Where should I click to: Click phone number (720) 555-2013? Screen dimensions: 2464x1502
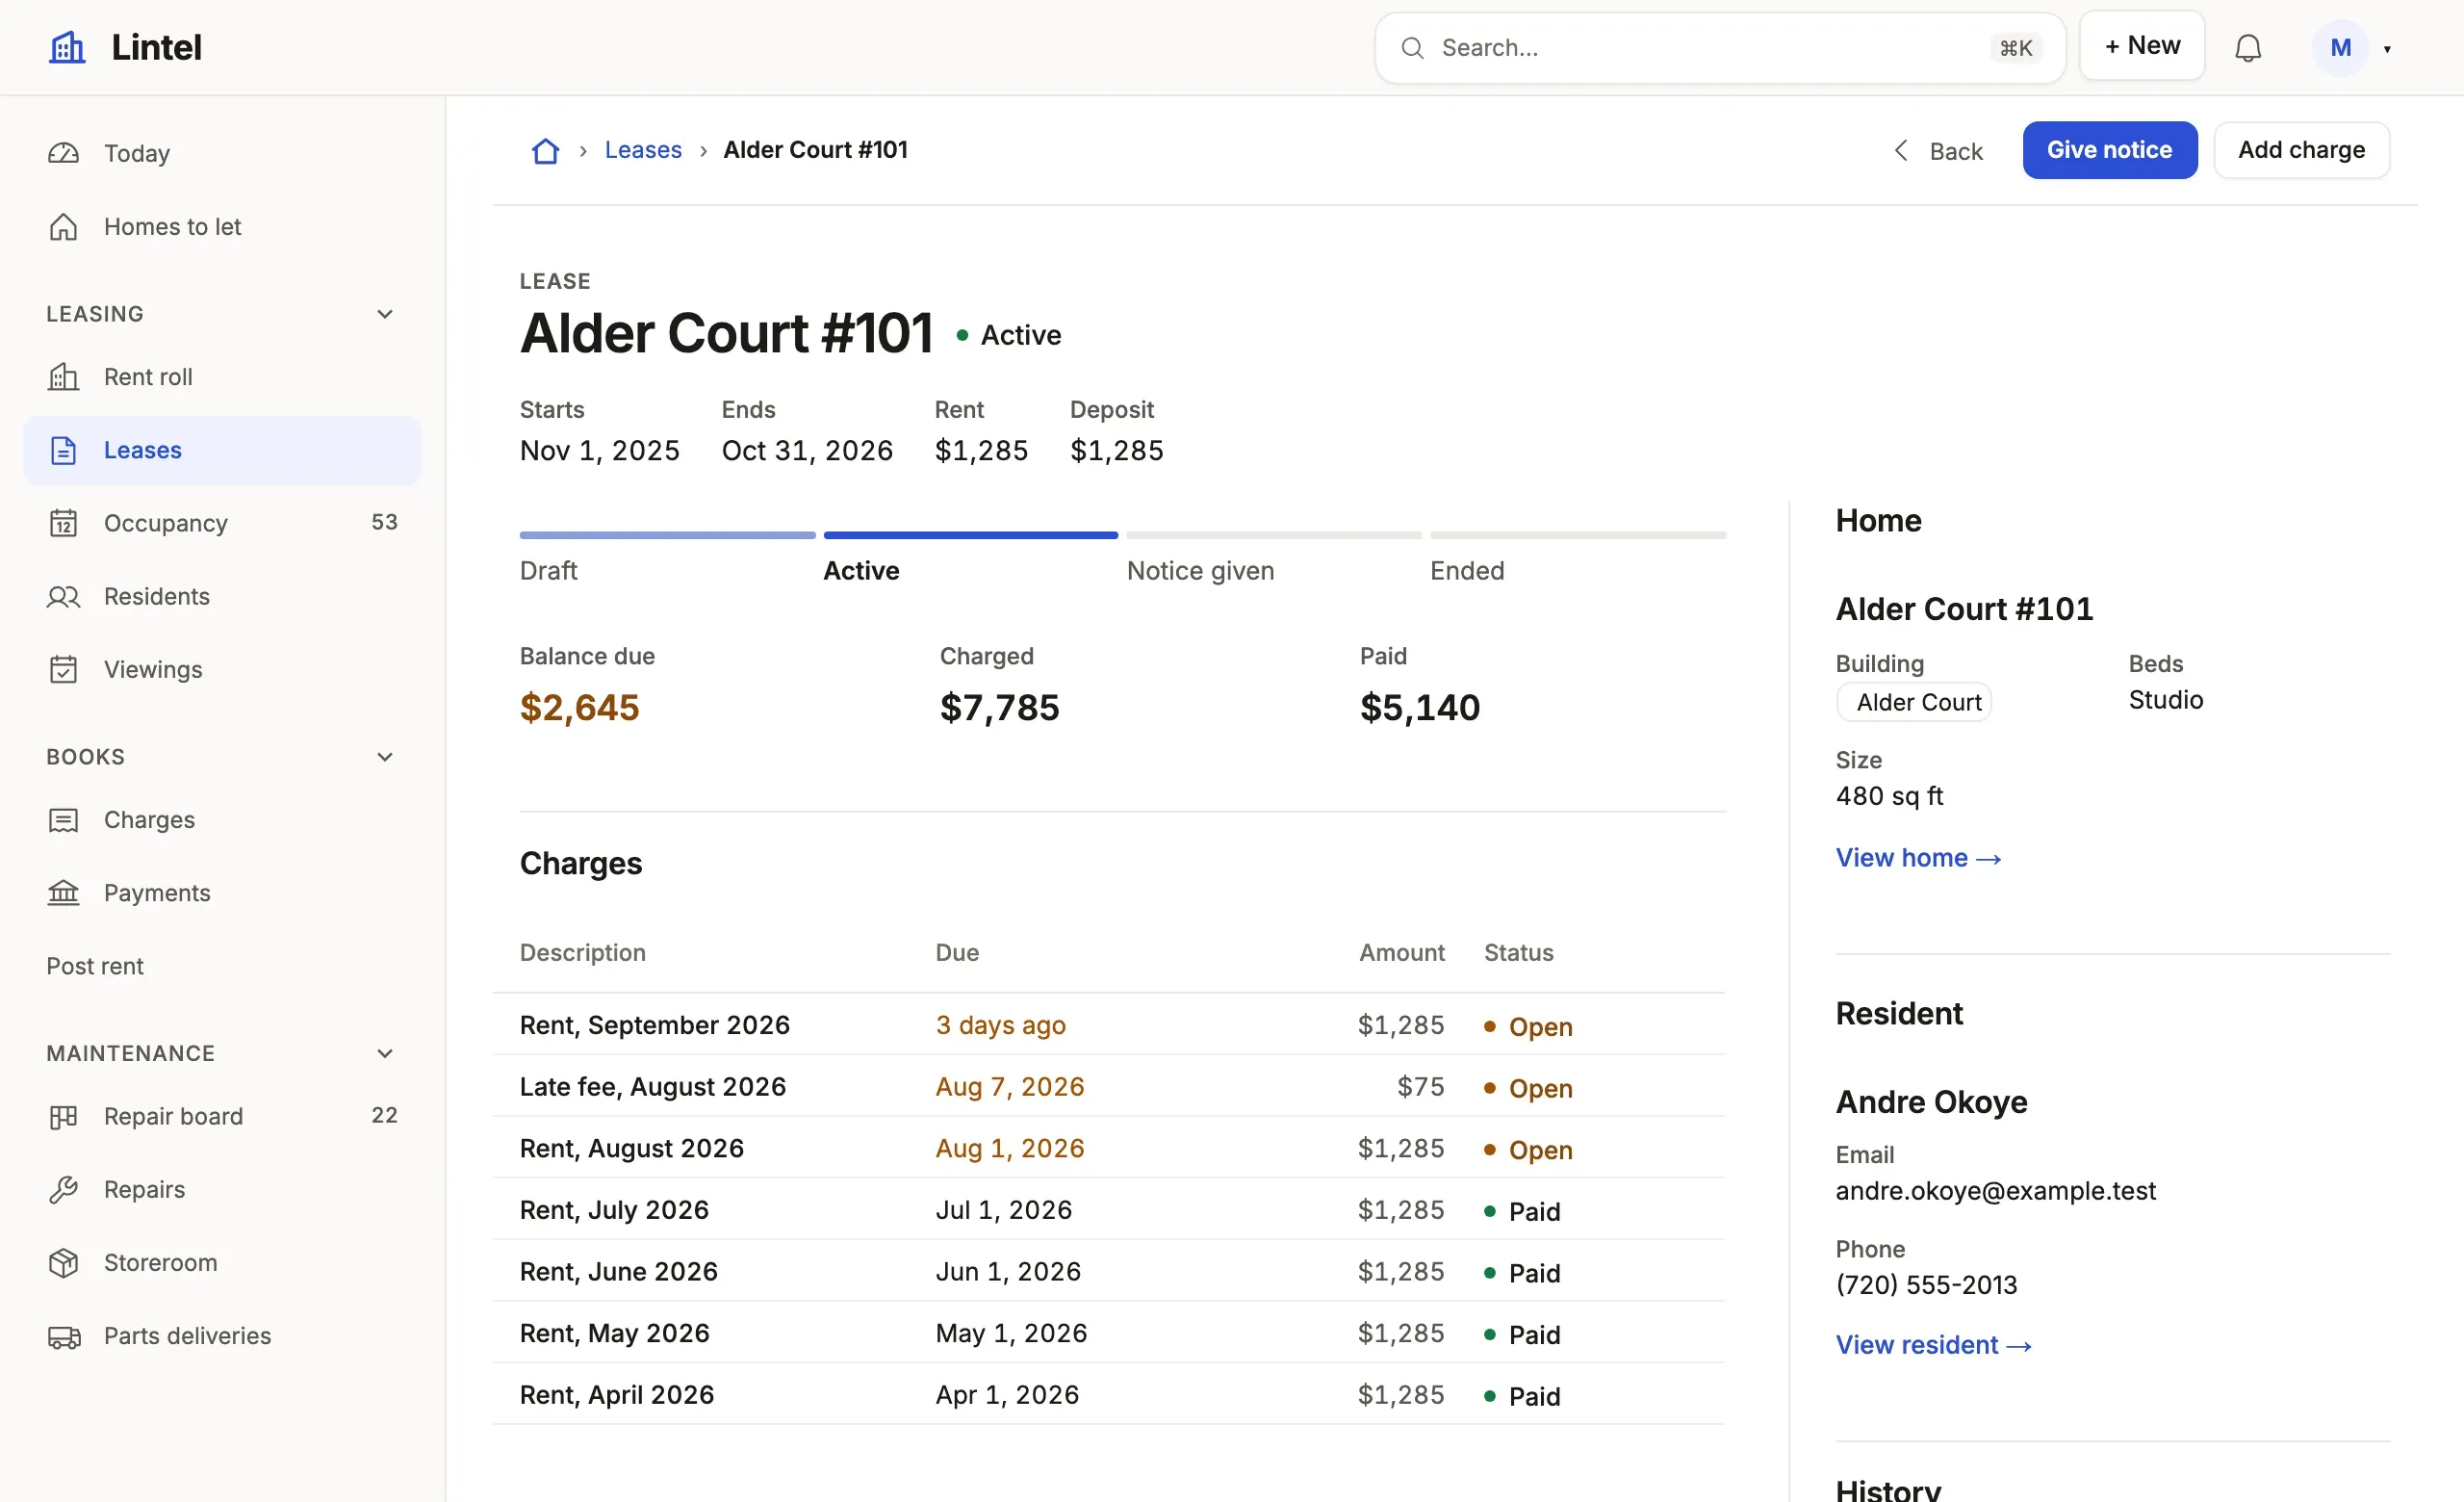coord(1926,1285)
